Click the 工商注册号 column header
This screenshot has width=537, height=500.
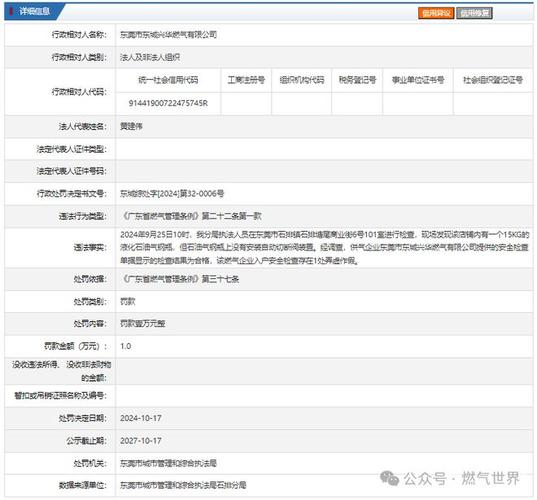[246, 80]
